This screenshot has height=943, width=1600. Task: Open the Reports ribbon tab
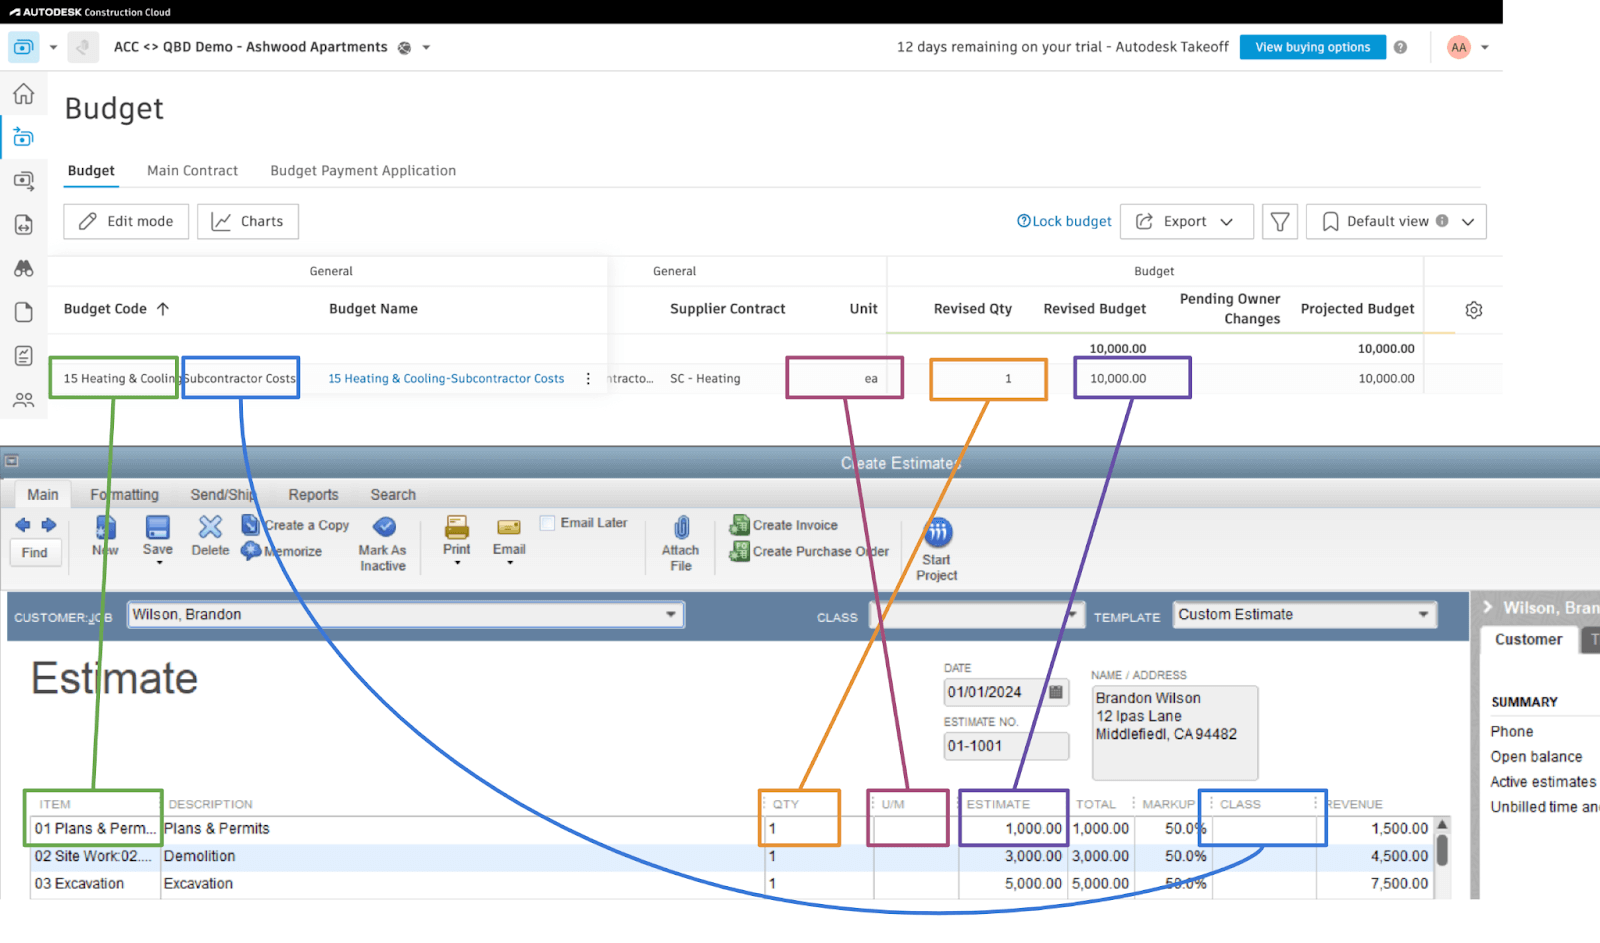313,495
